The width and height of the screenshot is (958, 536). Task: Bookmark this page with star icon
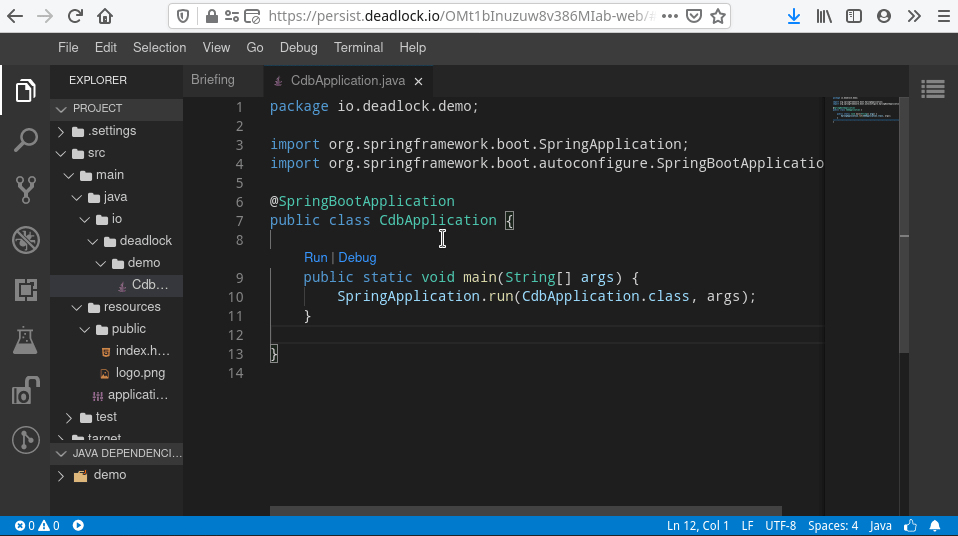click(x=718, y=16)
